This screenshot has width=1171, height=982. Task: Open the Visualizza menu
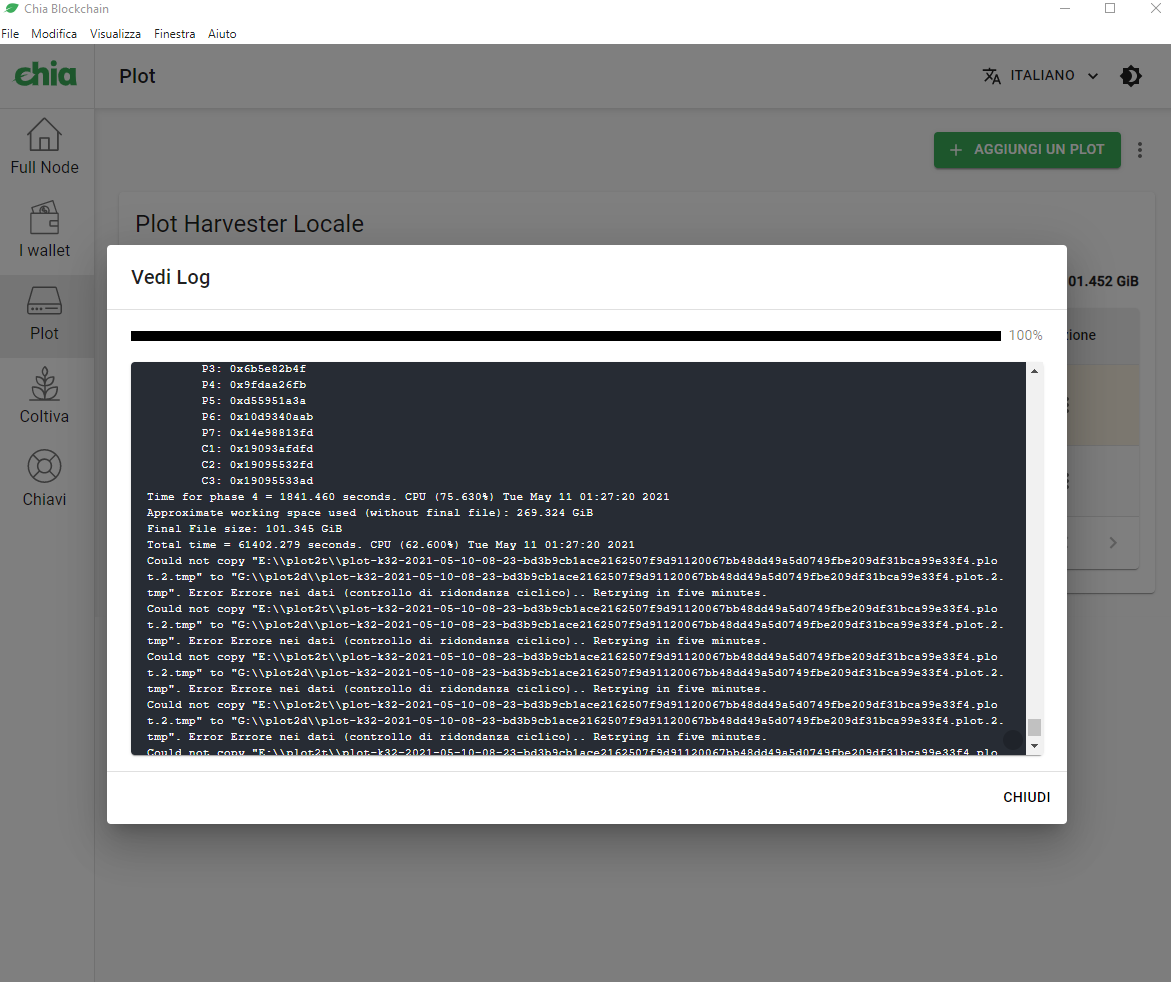click(115, 34)
